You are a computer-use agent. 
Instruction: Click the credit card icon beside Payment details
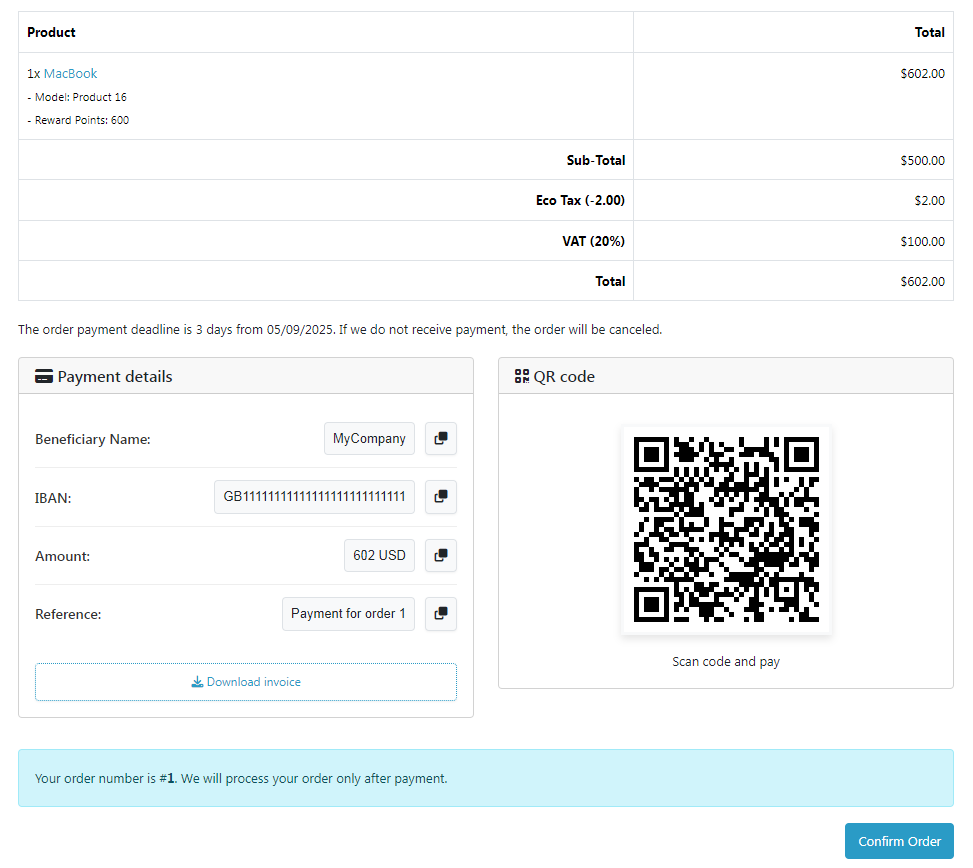pyautogui.click(x=43, y=377)
